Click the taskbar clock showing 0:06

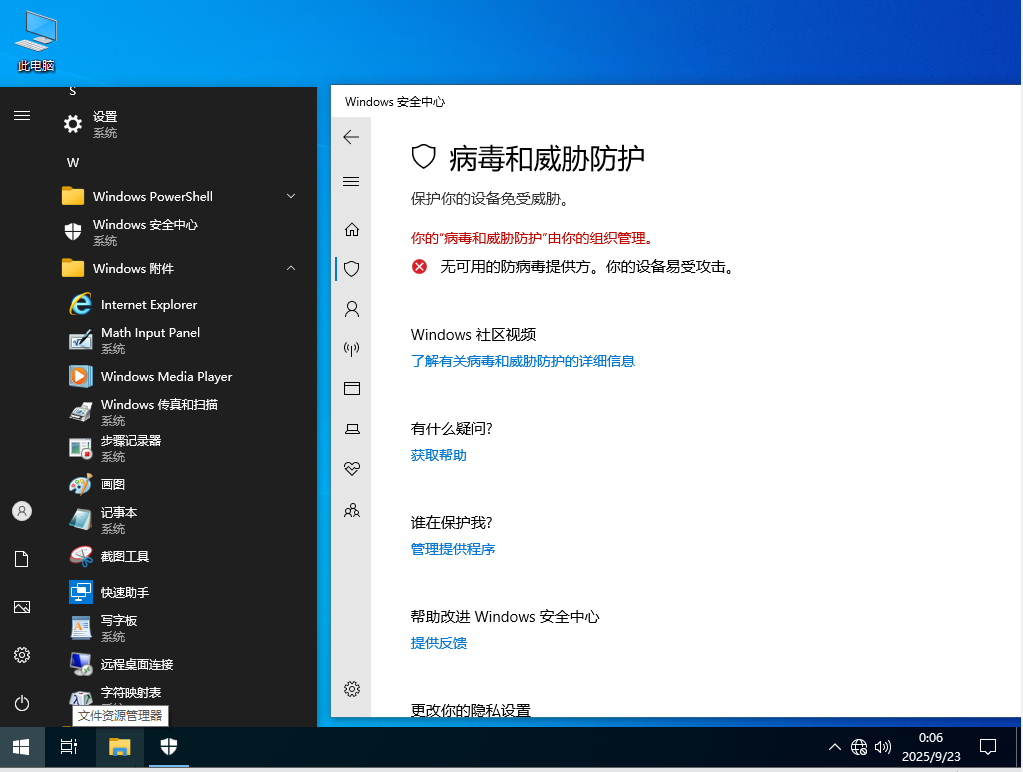coord(931,747)
